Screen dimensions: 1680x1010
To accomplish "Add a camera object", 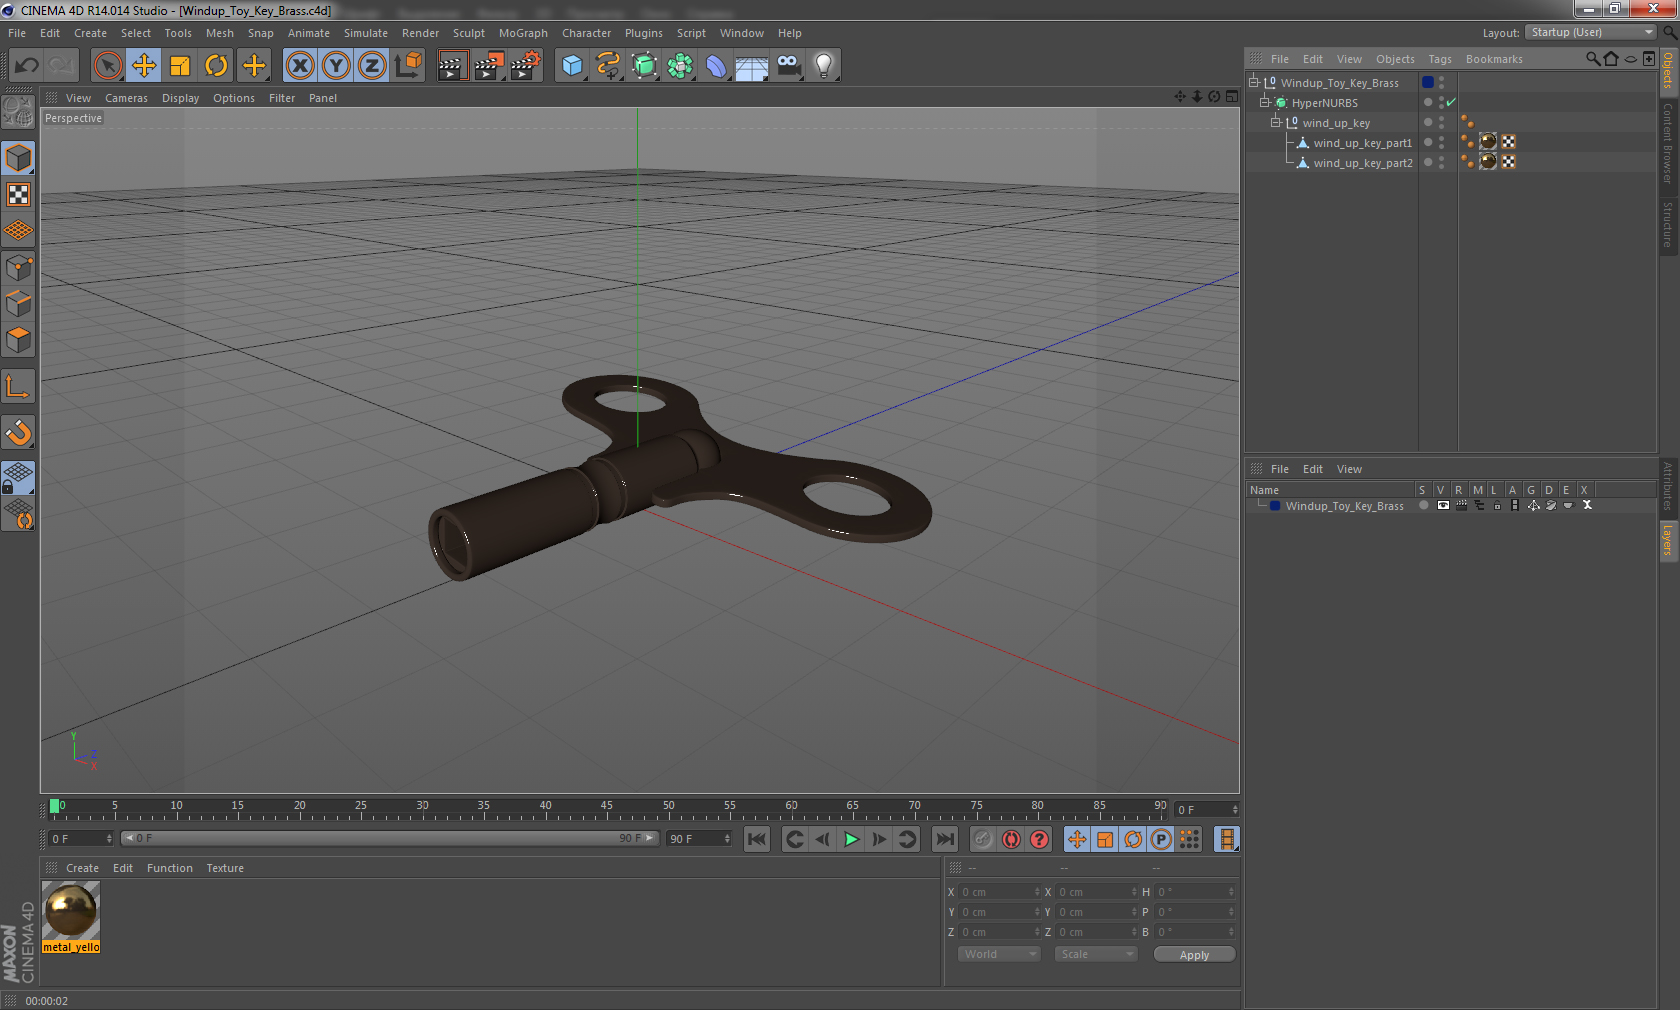I will [x=788, y=66].
